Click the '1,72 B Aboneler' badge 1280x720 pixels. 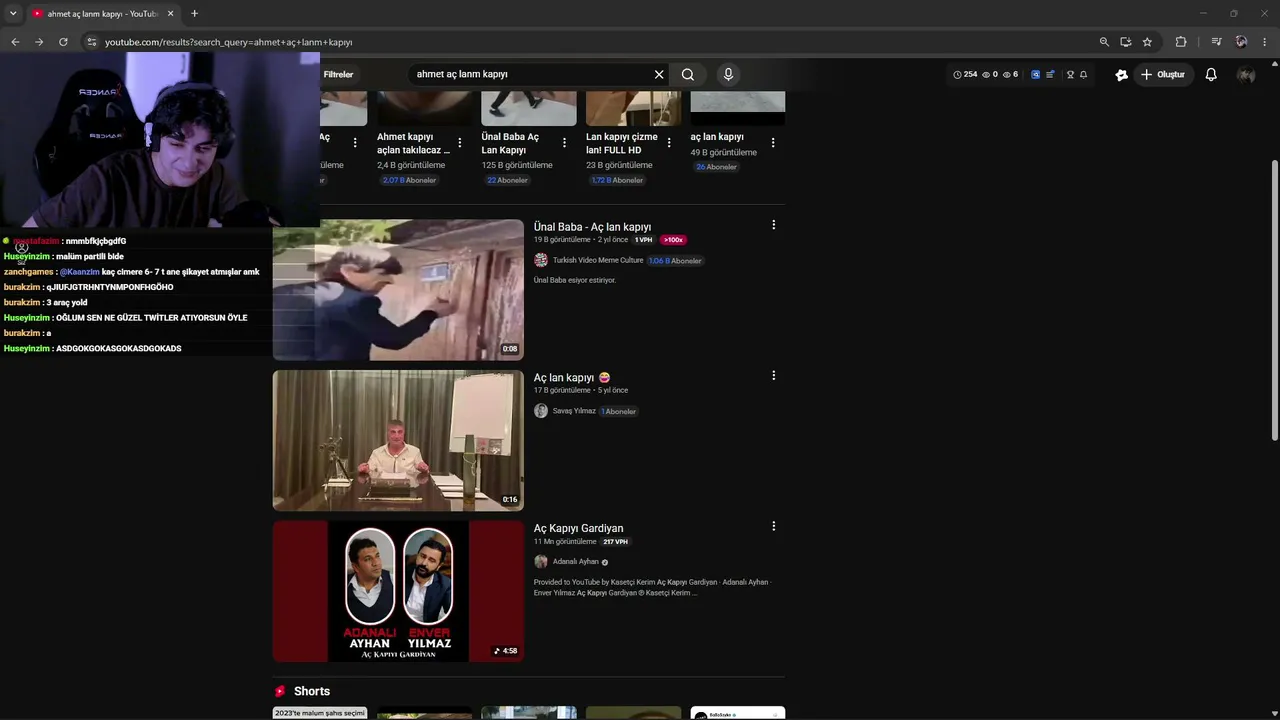point(617,180)
